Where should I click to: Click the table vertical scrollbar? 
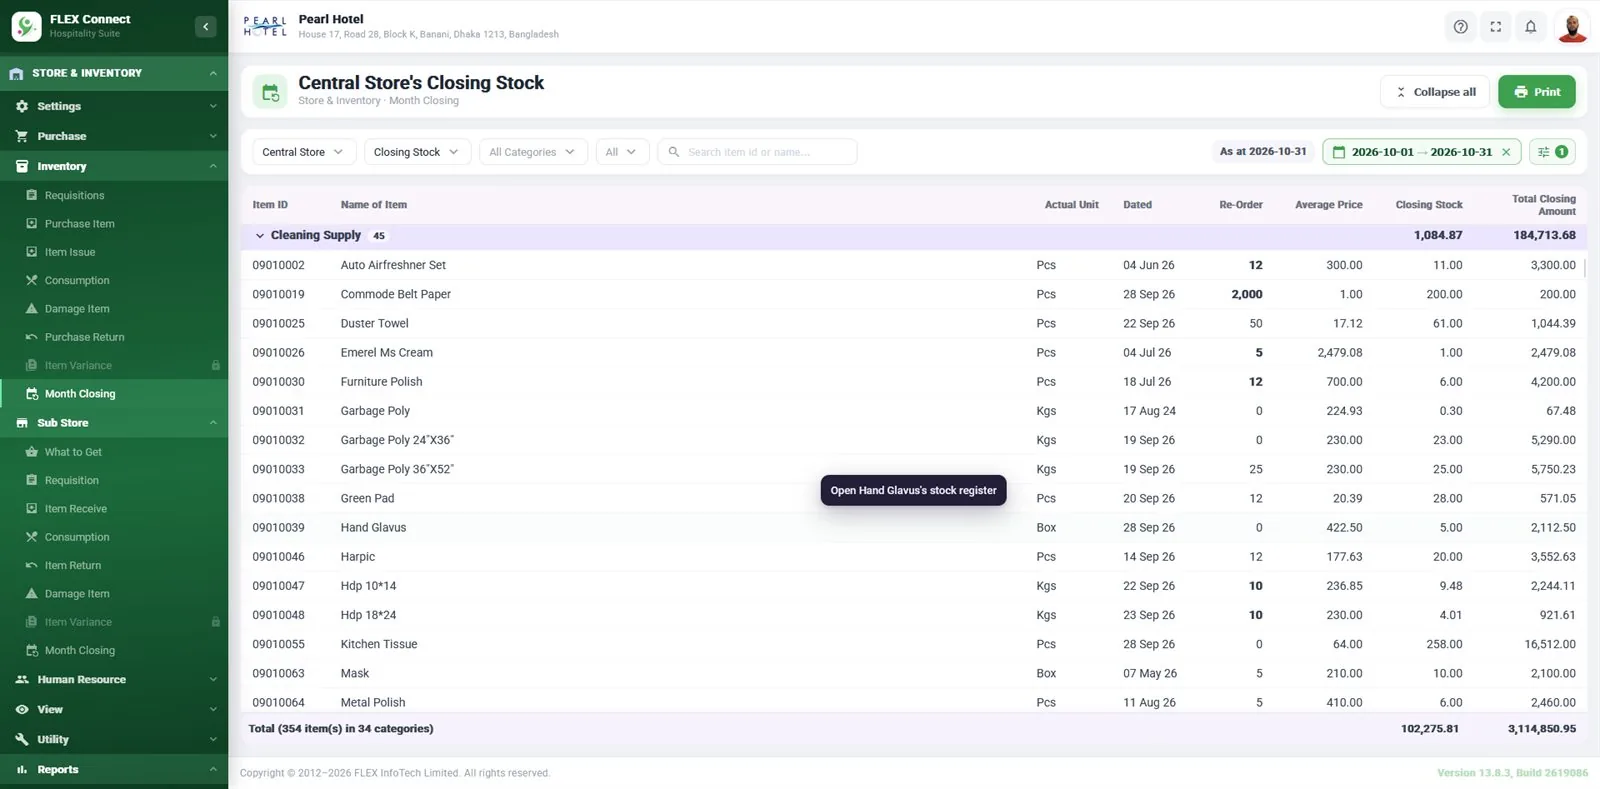point(1584,267)
